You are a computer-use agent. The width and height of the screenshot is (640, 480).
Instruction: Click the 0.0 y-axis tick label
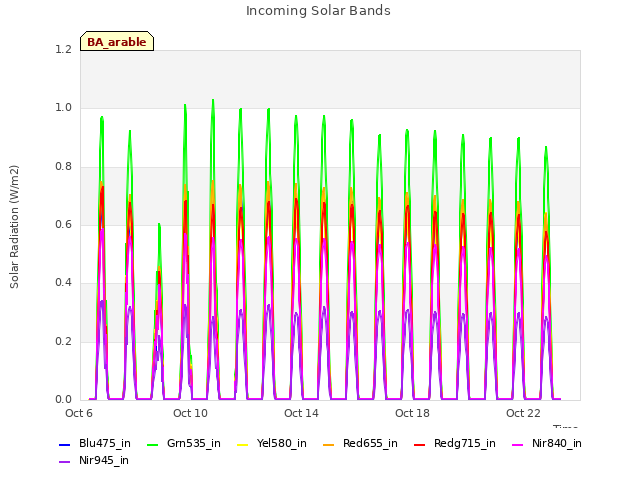(63, 399)
